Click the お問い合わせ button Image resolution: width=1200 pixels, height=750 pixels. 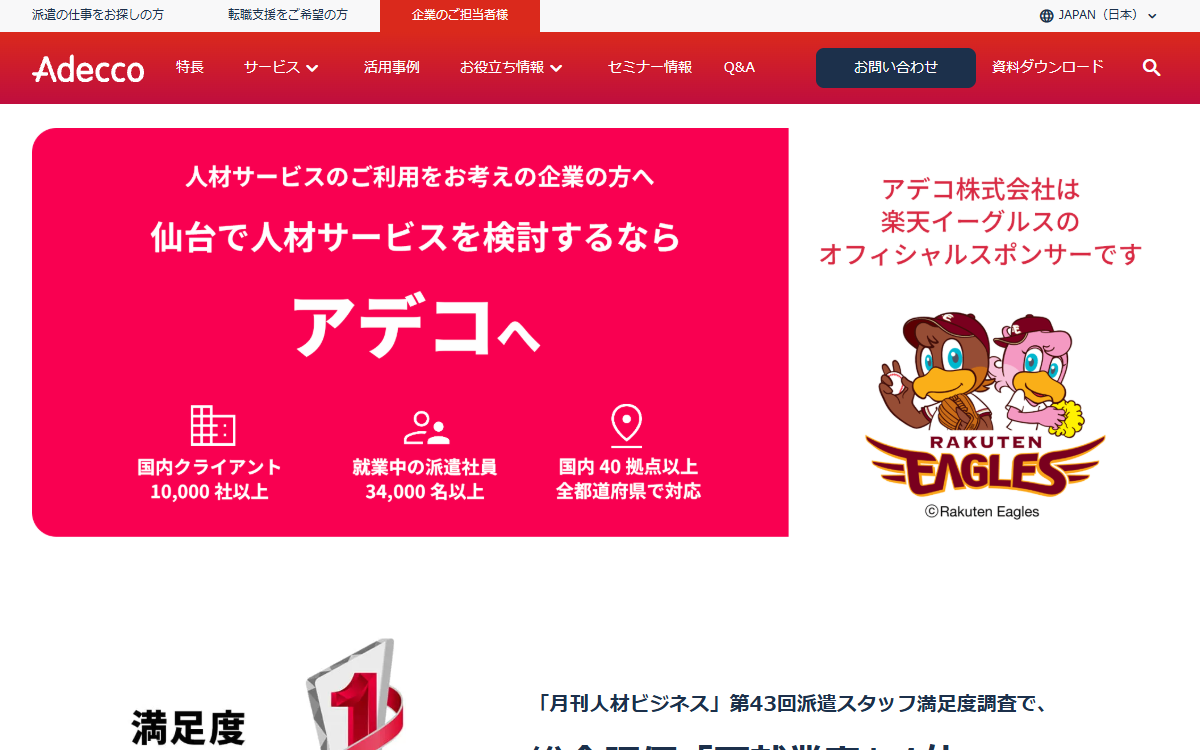(x=896, y=68)
